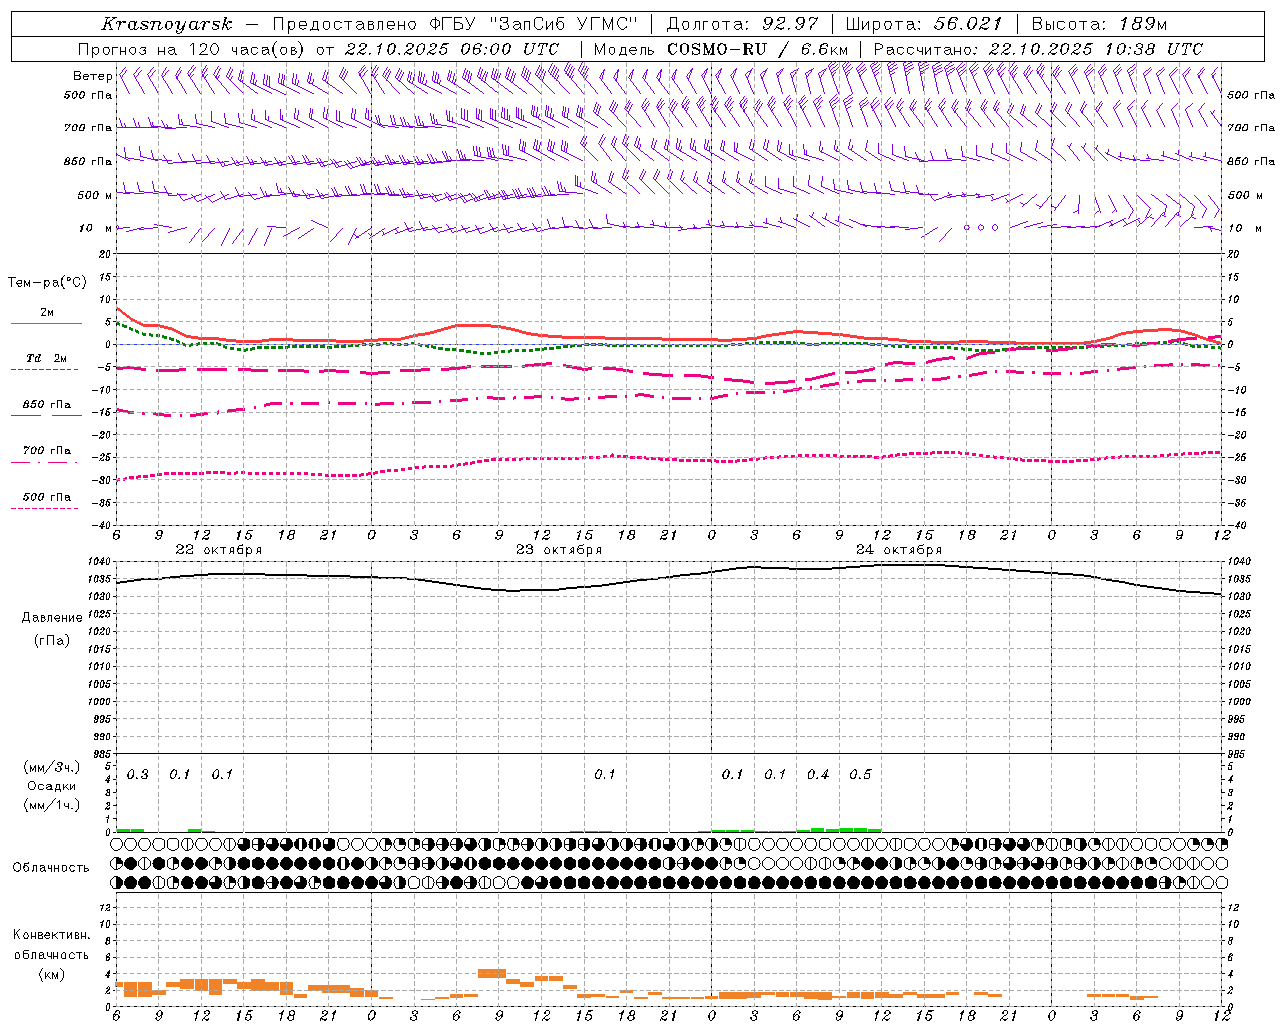Click the "Модель COSMO-RU / 6.6км" text
This screenshot has height=1024, width=1280.
click(x=721, y=49)
